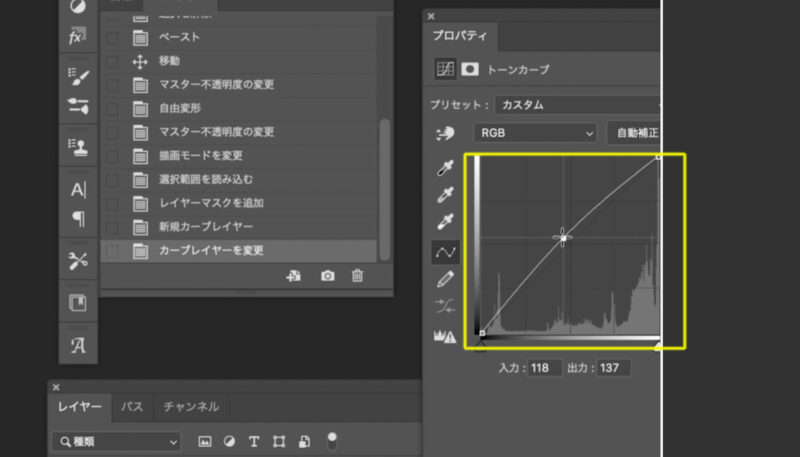Click the 入力 input field showing 118
The image size is (800, 457).
point(544,368)
